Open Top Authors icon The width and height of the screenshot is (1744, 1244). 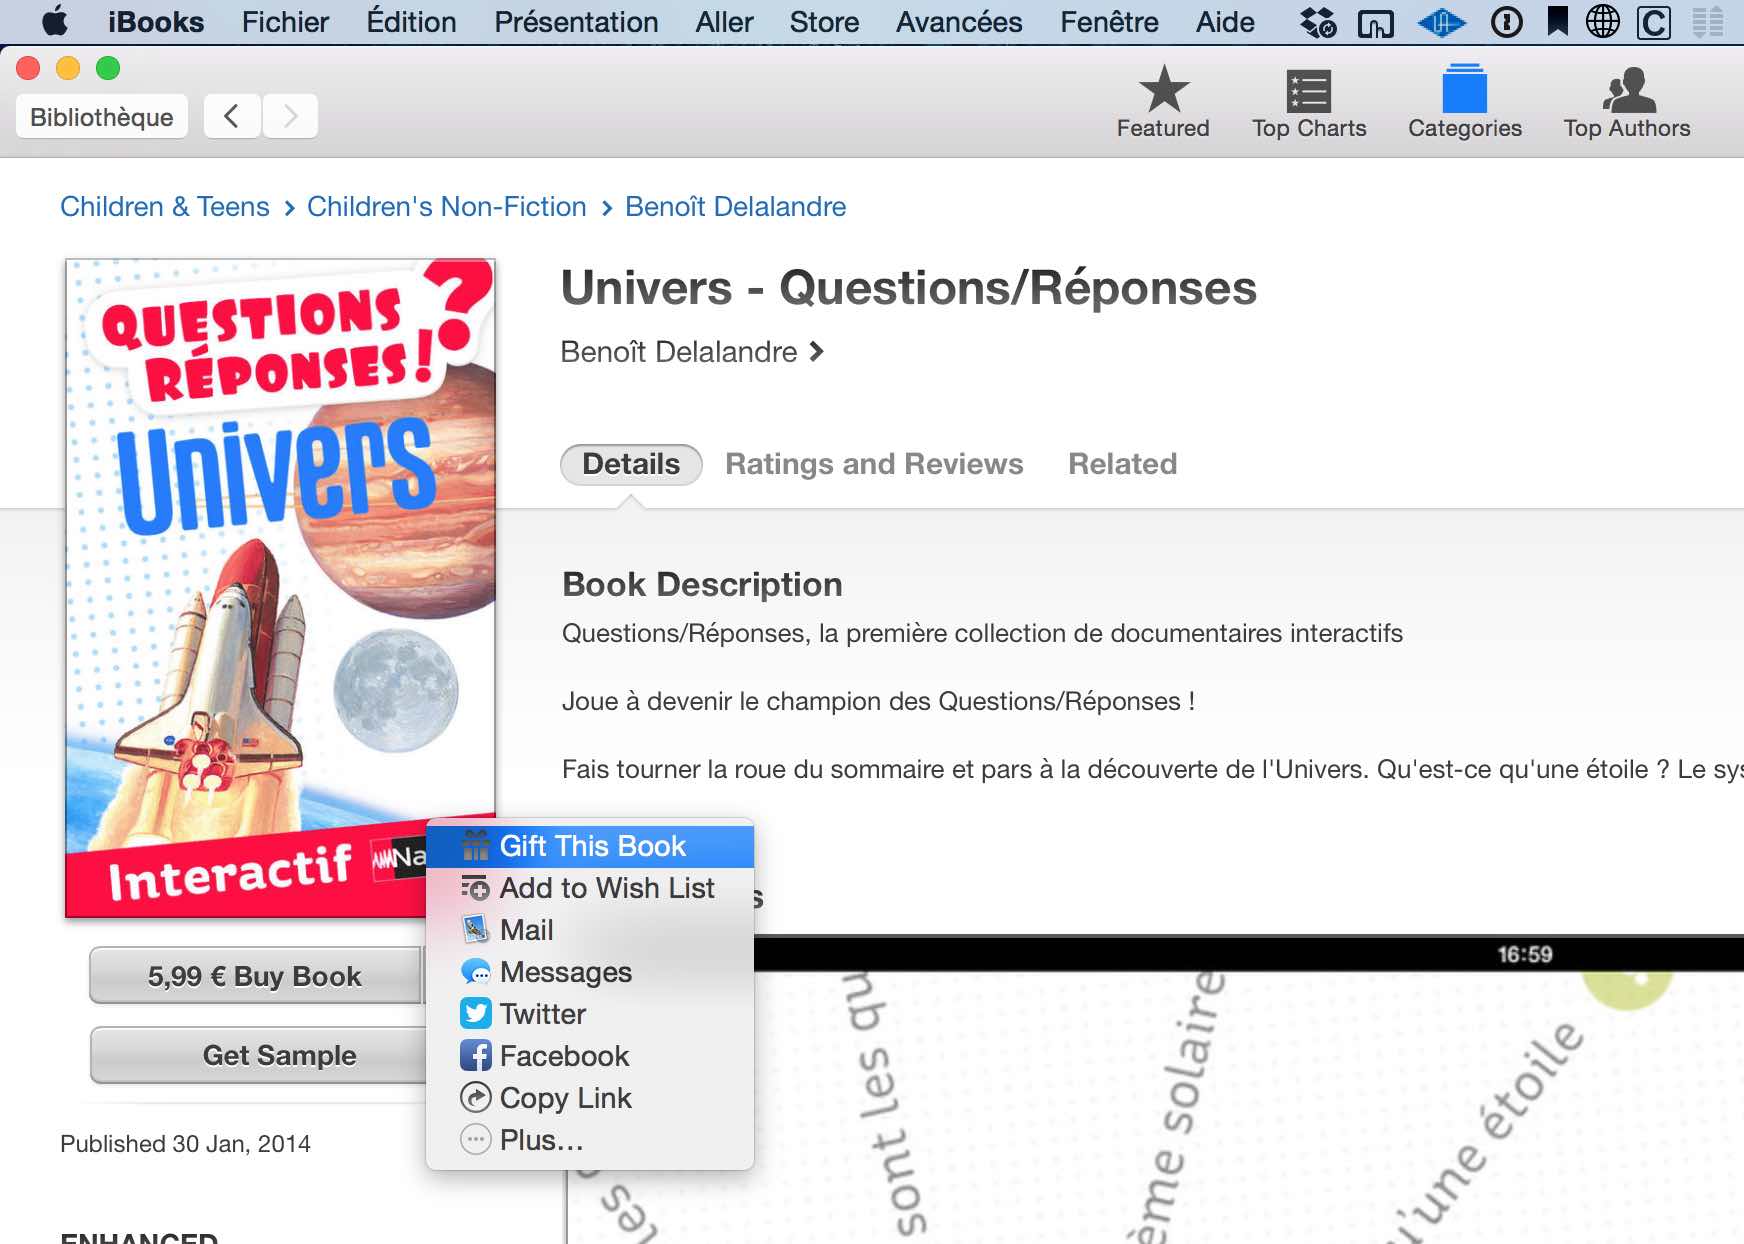(1628, 90)
